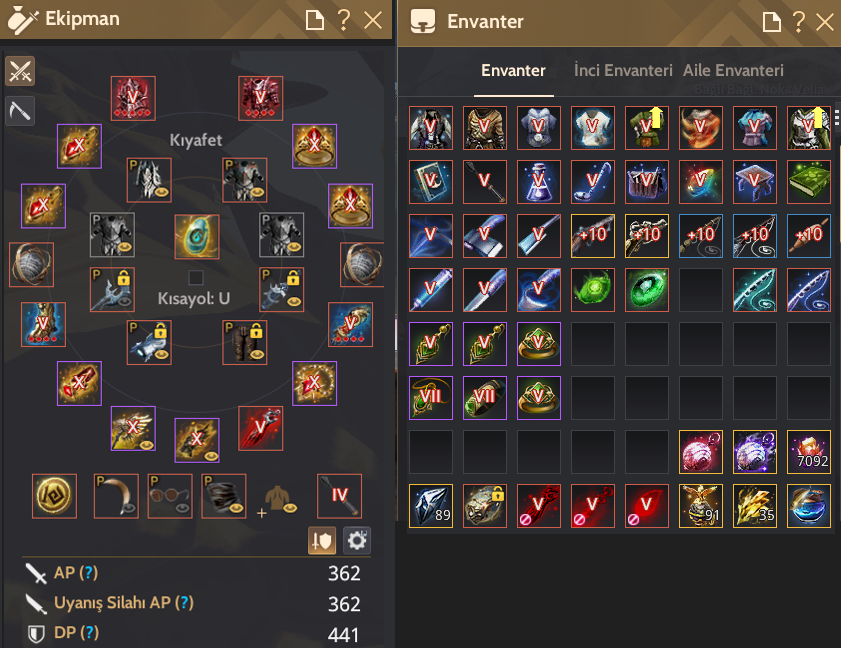The height and width of the screenshot is (648, 841).
Task: Select the item stack showing 7092
Action: (809, 452)
